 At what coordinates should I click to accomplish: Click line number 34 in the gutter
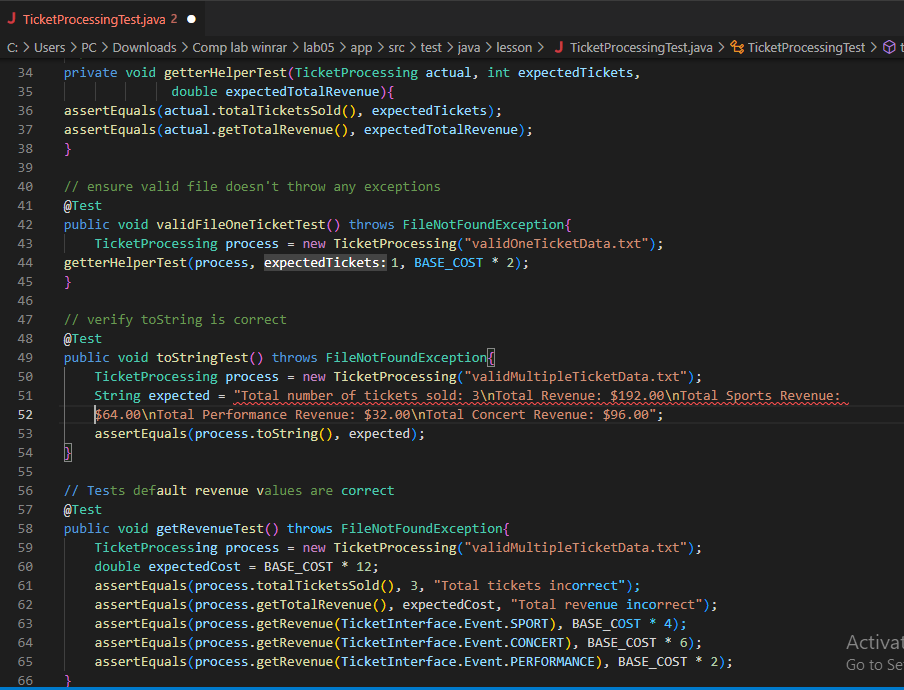coord(25,73)
